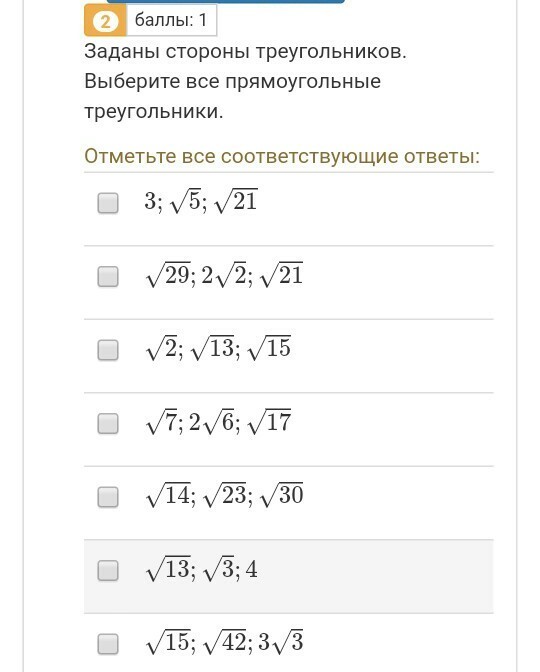540x672 pixels.
Task: Check the box for 3; √5; √21
Action: 108,203
